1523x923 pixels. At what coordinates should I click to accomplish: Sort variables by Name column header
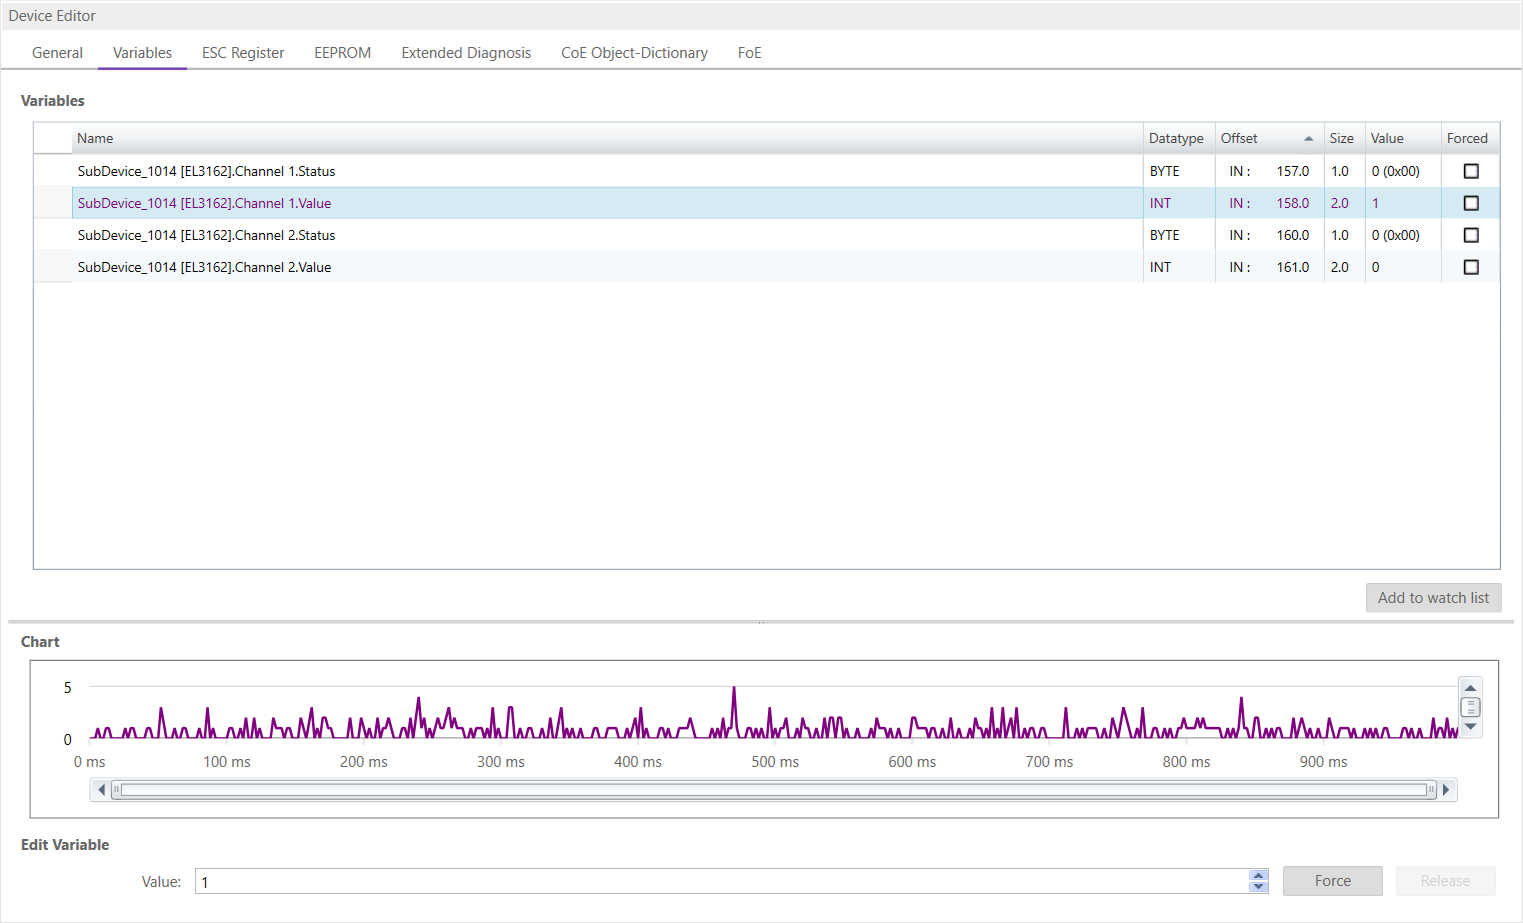pos(95,139)
